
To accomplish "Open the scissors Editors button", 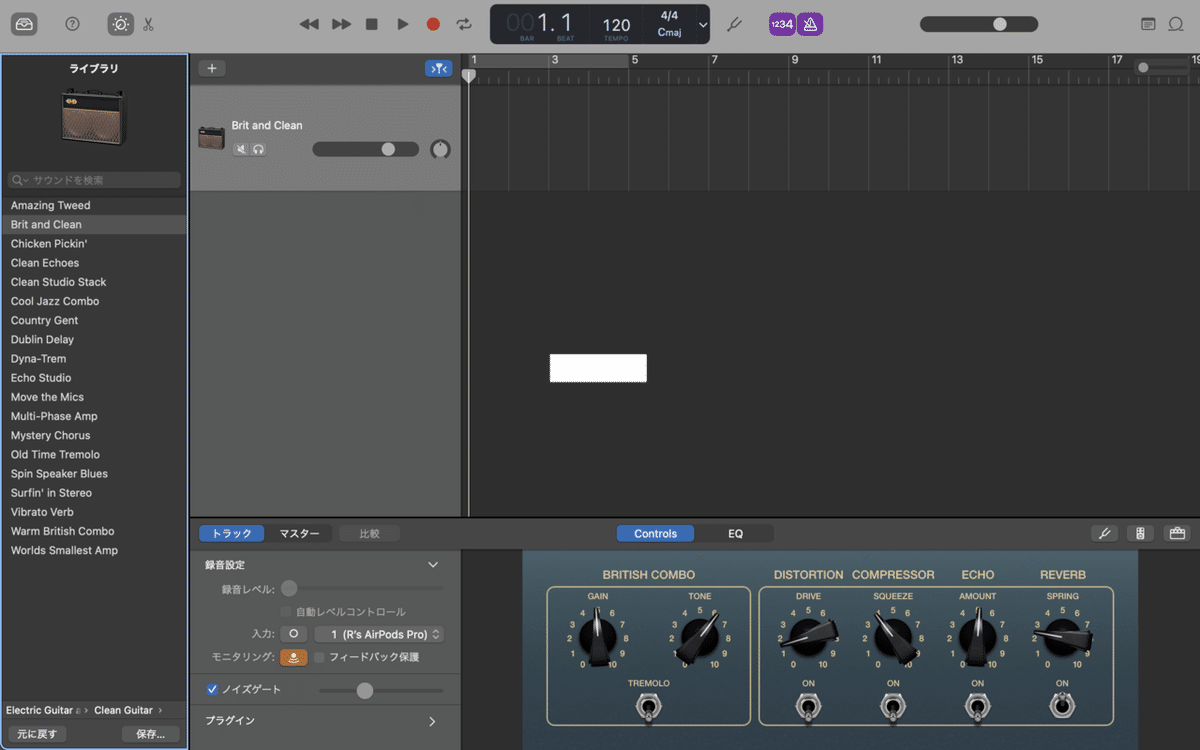I will click(x=148, y=24).
